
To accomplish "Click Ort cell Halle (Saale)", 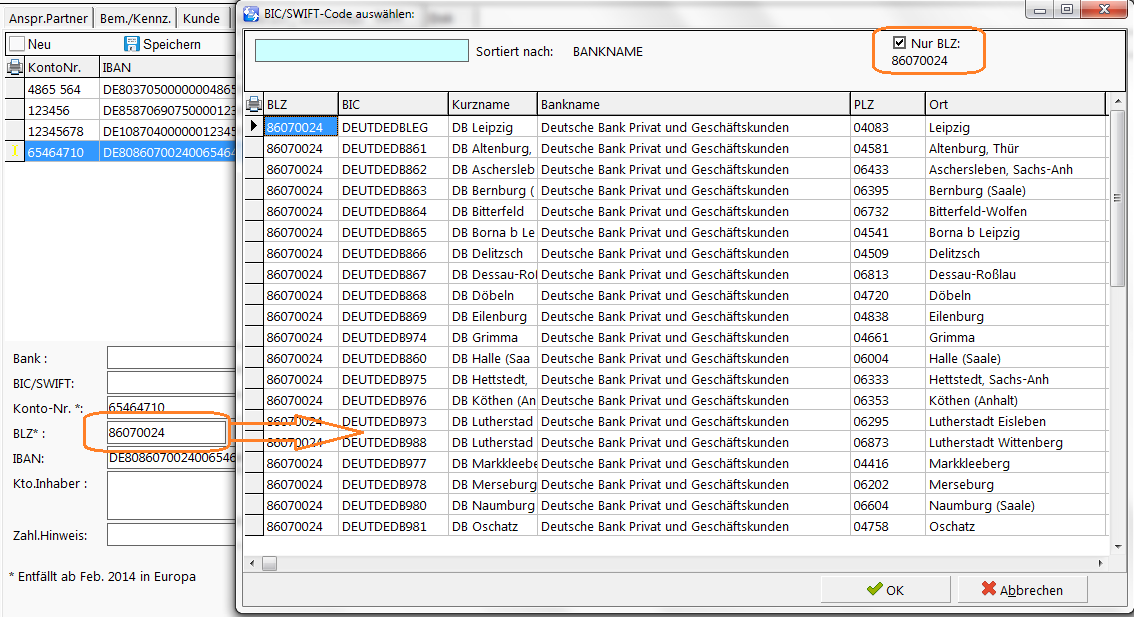I will point(1016,358).
